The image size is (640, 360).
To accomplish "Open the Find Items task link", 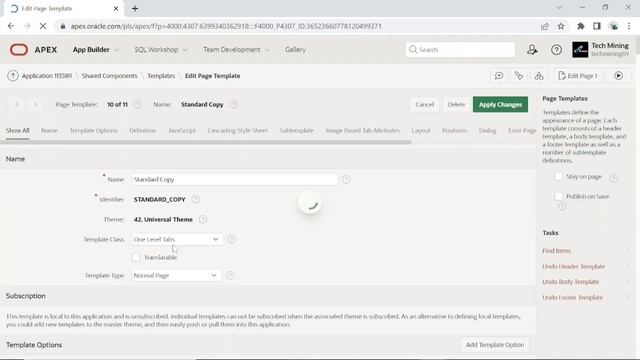I will 556,251.
